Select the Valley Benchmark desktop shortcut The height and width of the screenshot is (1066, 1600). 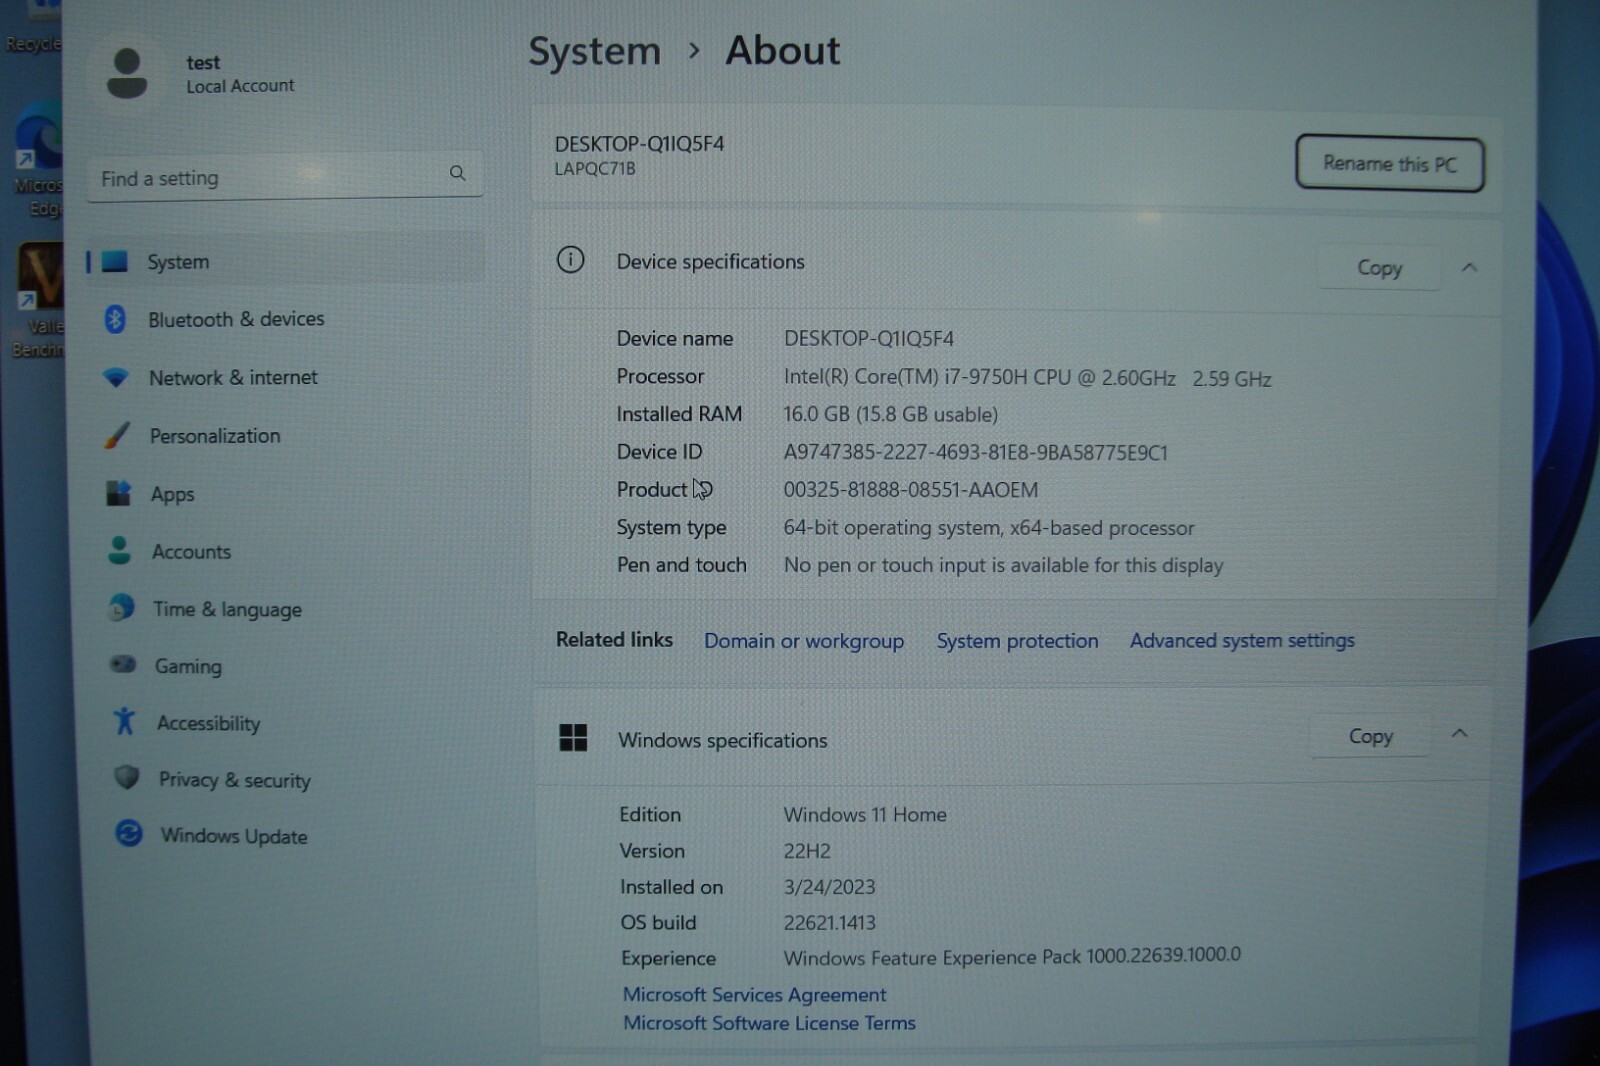click(38, 300)
